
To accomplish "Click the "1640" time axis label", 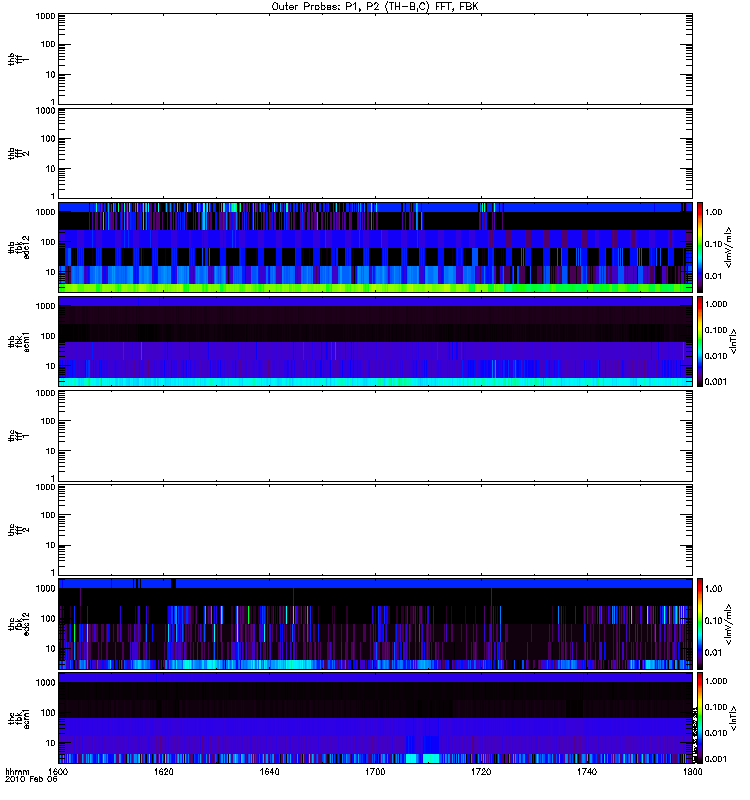I will [269, 771].
